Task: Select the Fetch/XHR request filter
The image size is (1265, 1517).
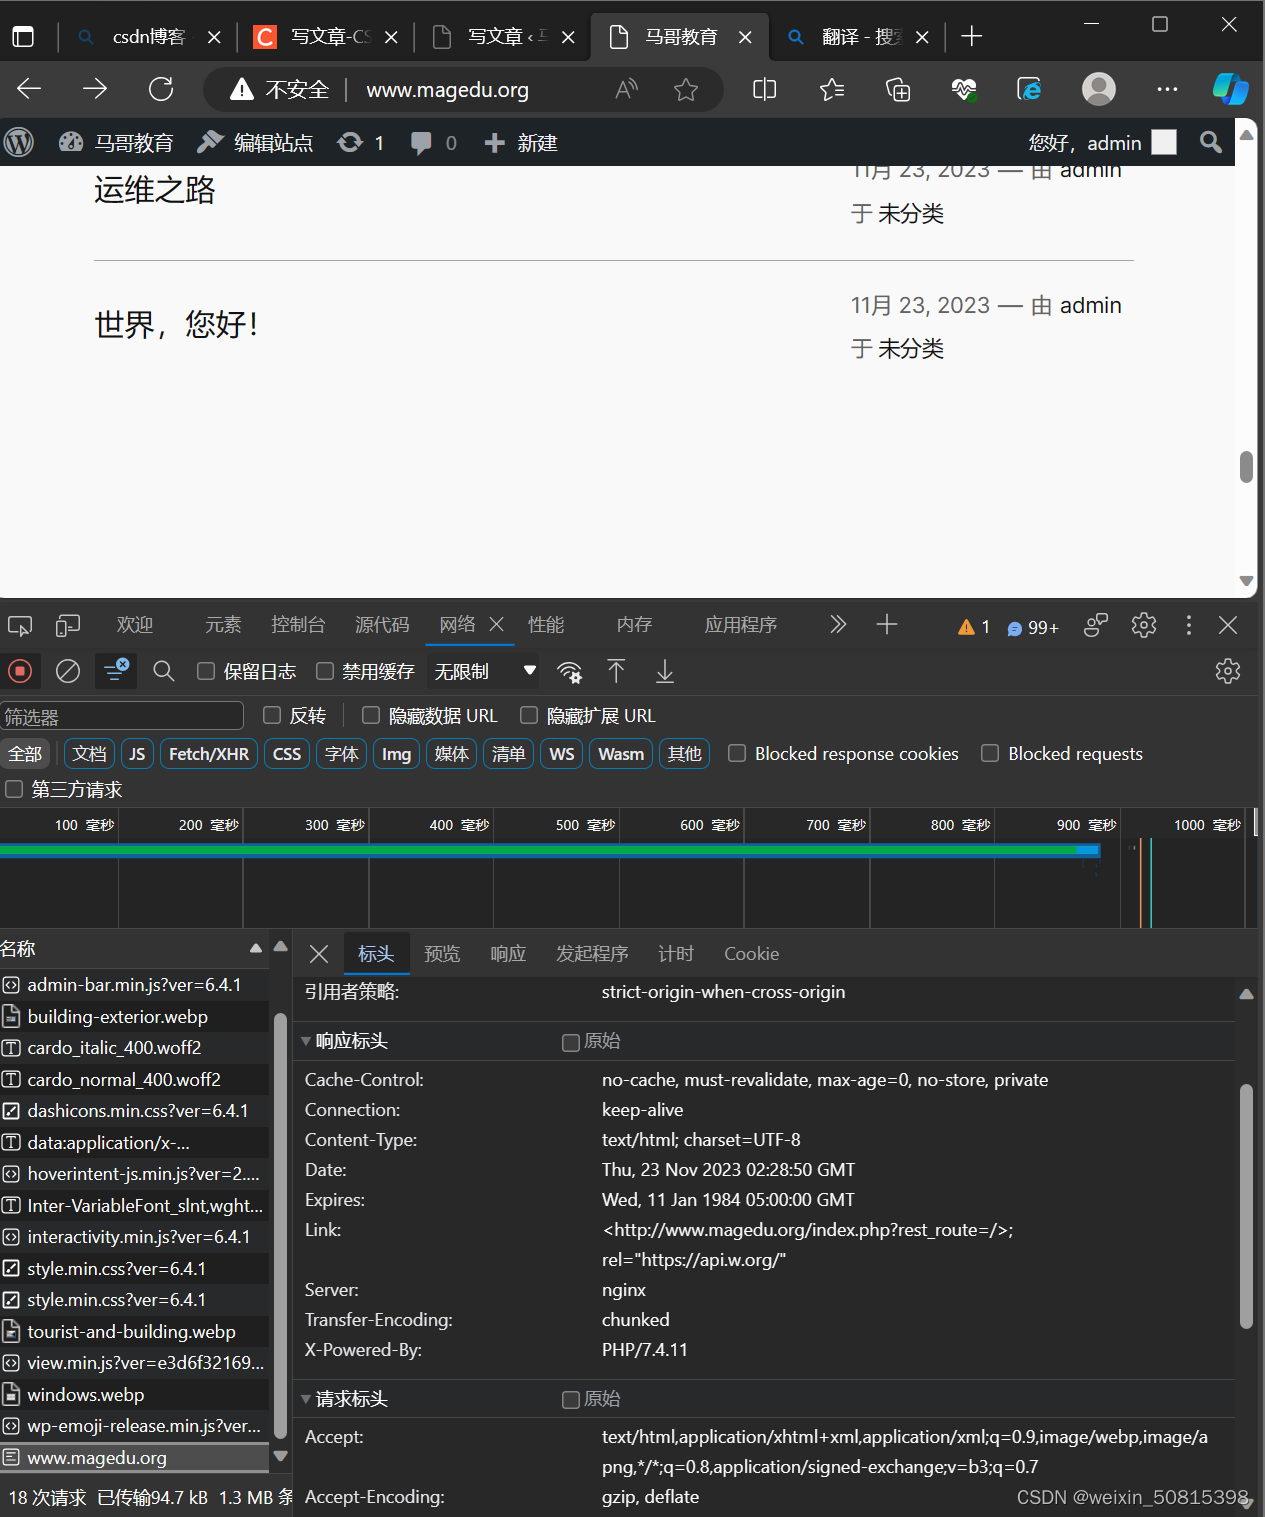Action: tap(208, 753)
